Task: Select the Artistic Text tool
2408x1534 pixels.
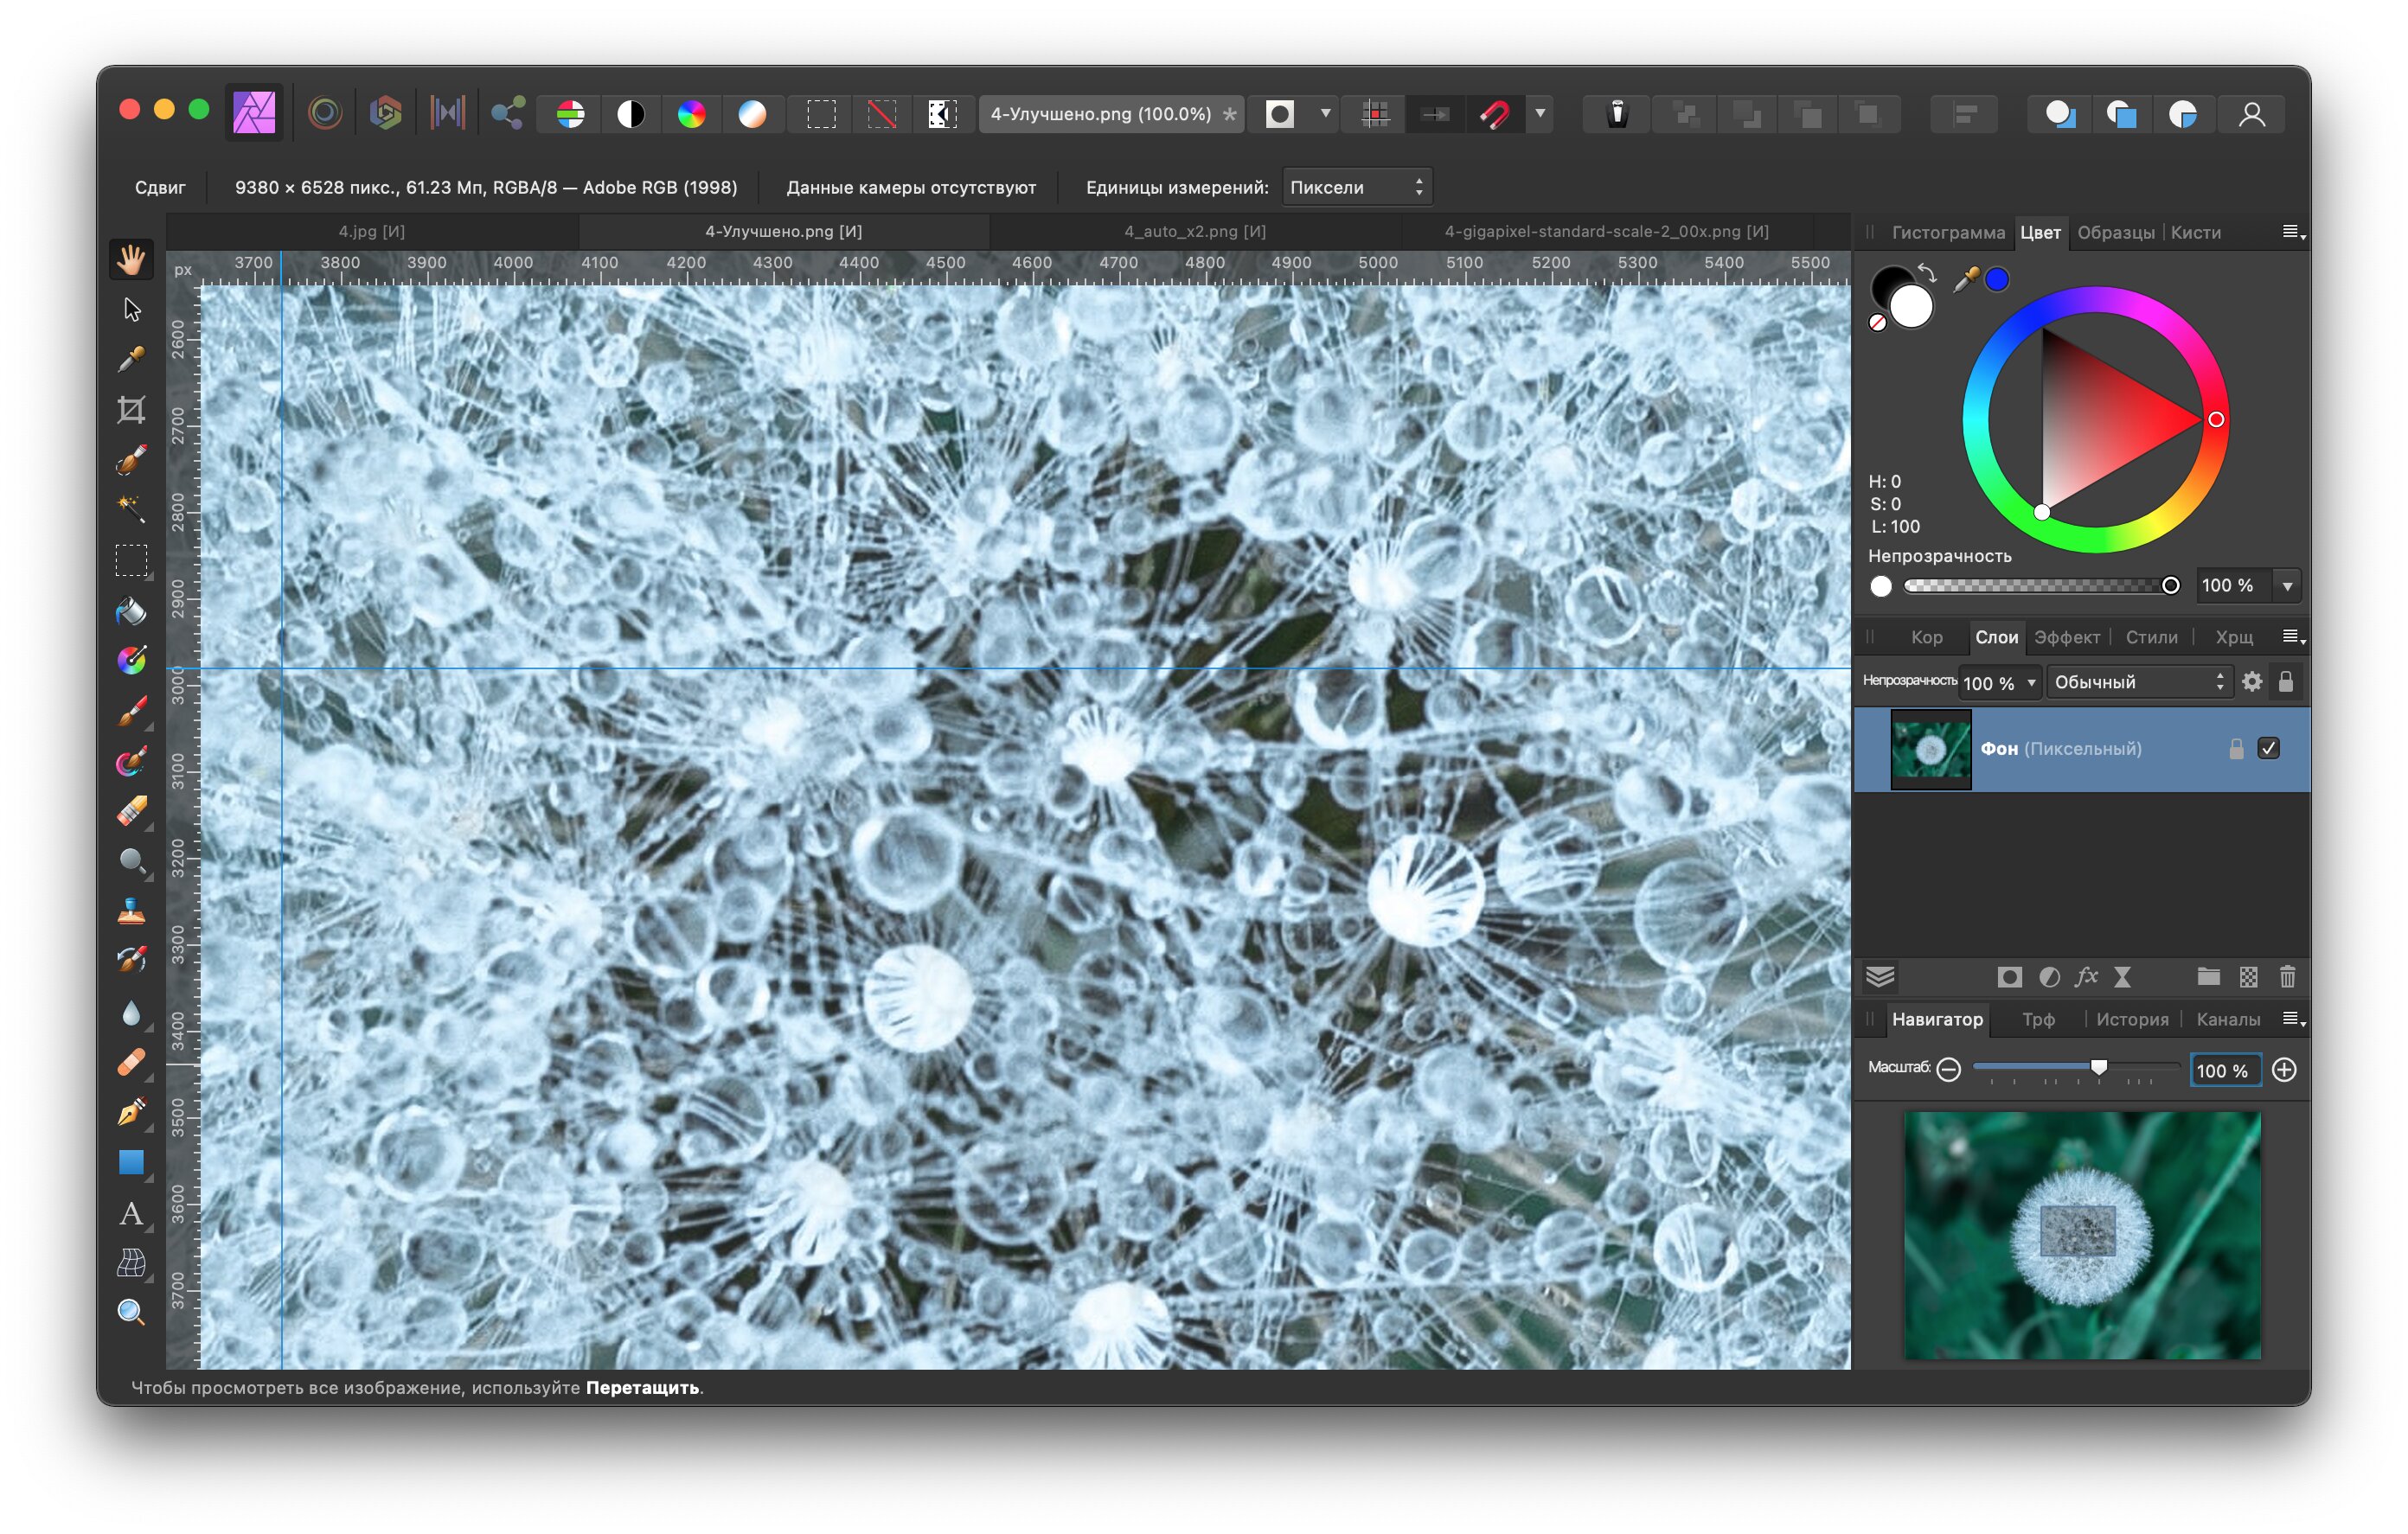Action: coord(131,1213)
